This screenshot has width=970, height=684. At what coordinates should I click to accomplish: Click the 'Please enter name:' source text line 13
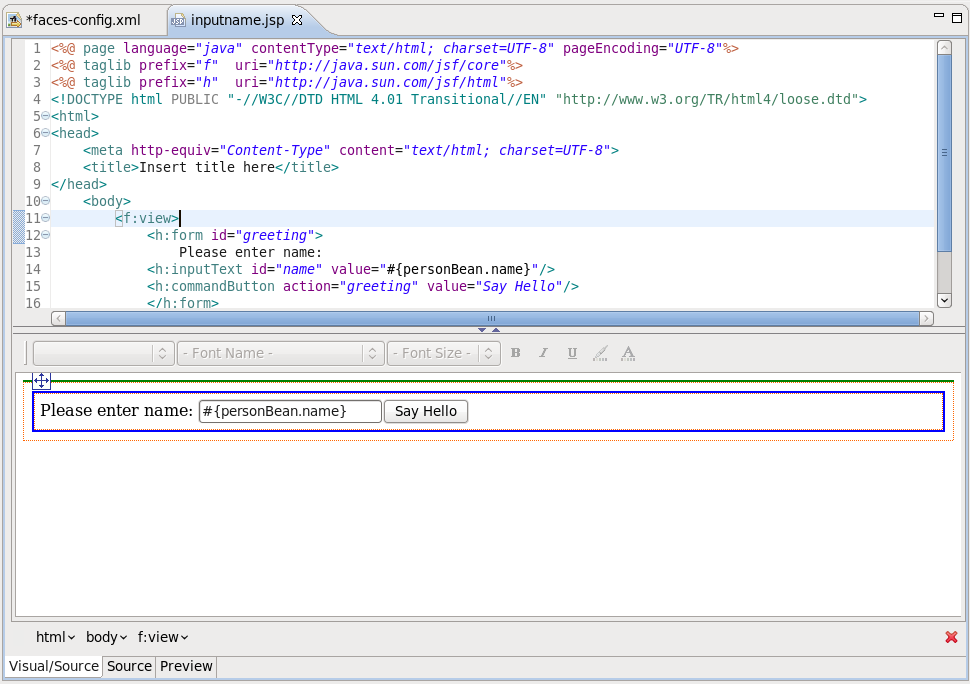pos(251,252)
